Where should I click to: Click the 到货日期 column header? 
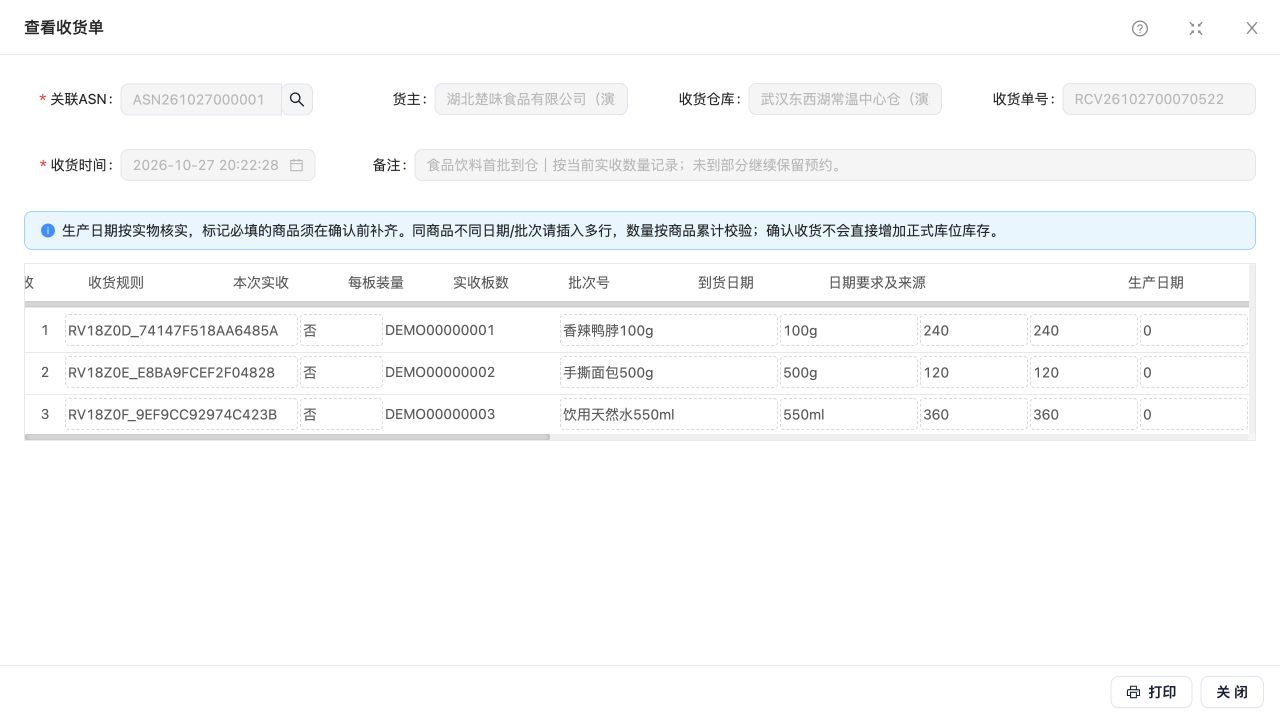tap(726, 283)
